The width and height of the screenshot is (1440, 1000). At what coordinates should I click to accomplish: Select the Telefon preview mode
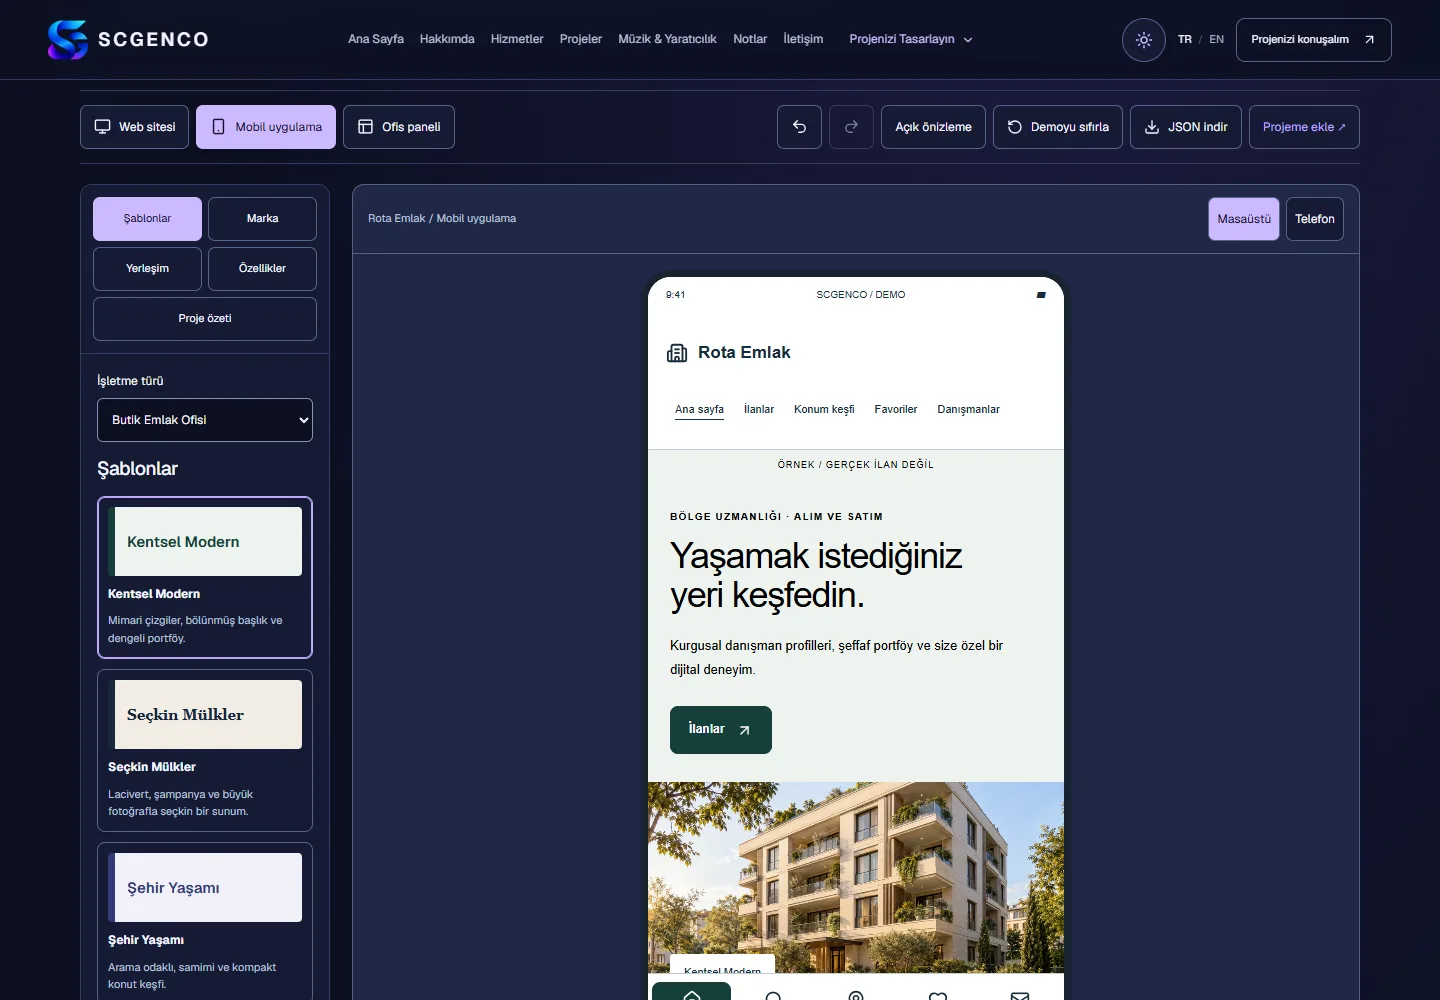pos(1315,219)
